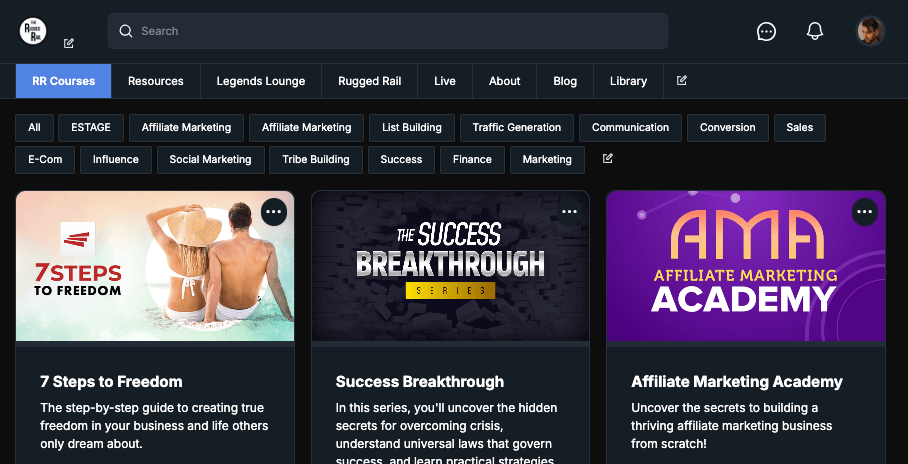Open the Library tab

[628, 81]
